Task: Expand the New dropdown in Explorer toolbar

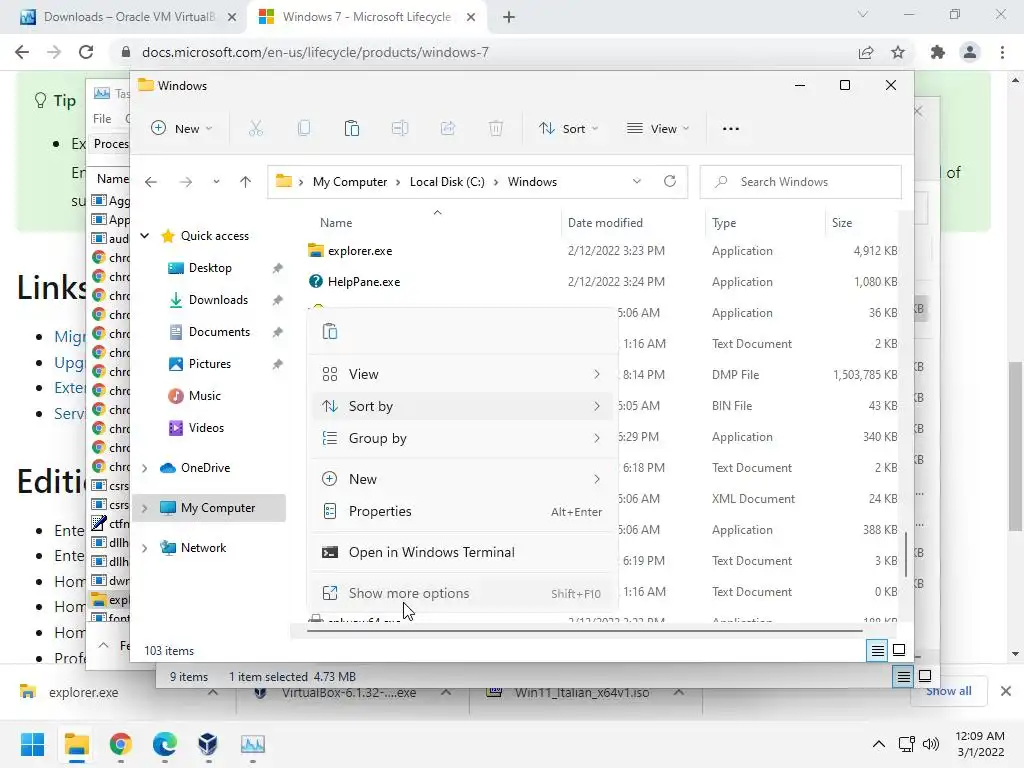Action: coord(182,129)
